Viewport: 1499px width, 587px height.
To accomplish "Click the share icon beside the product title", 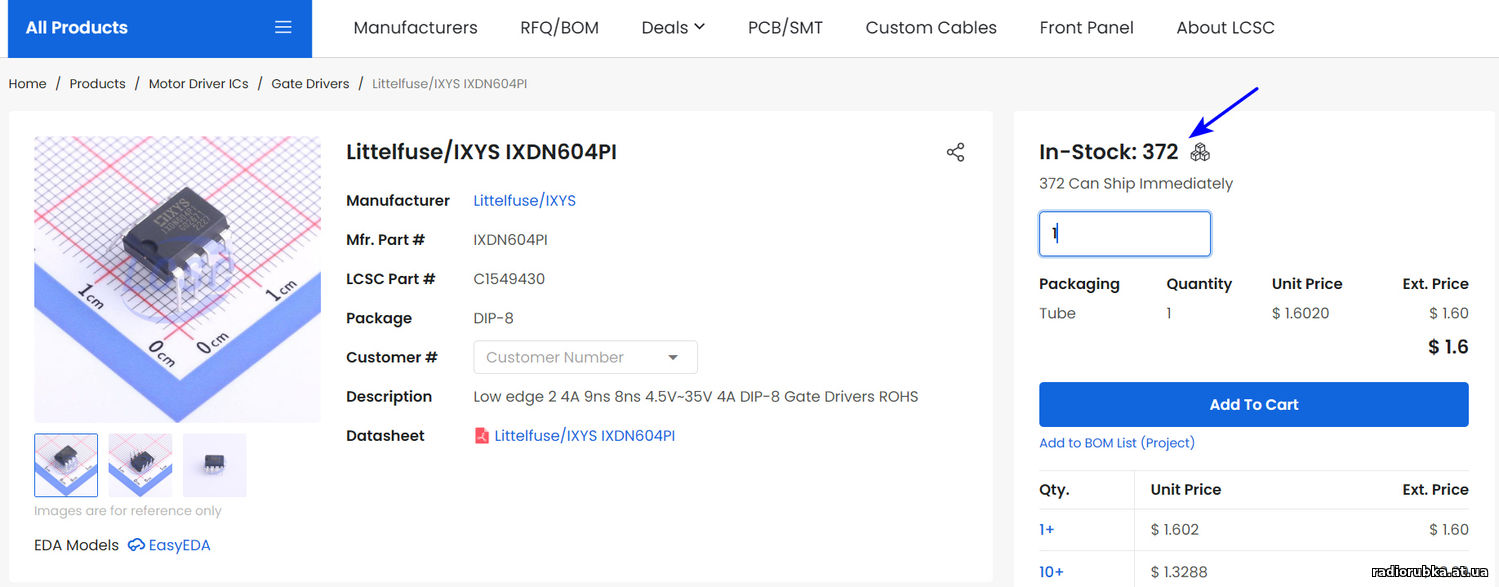I will (x=955, y=152).
